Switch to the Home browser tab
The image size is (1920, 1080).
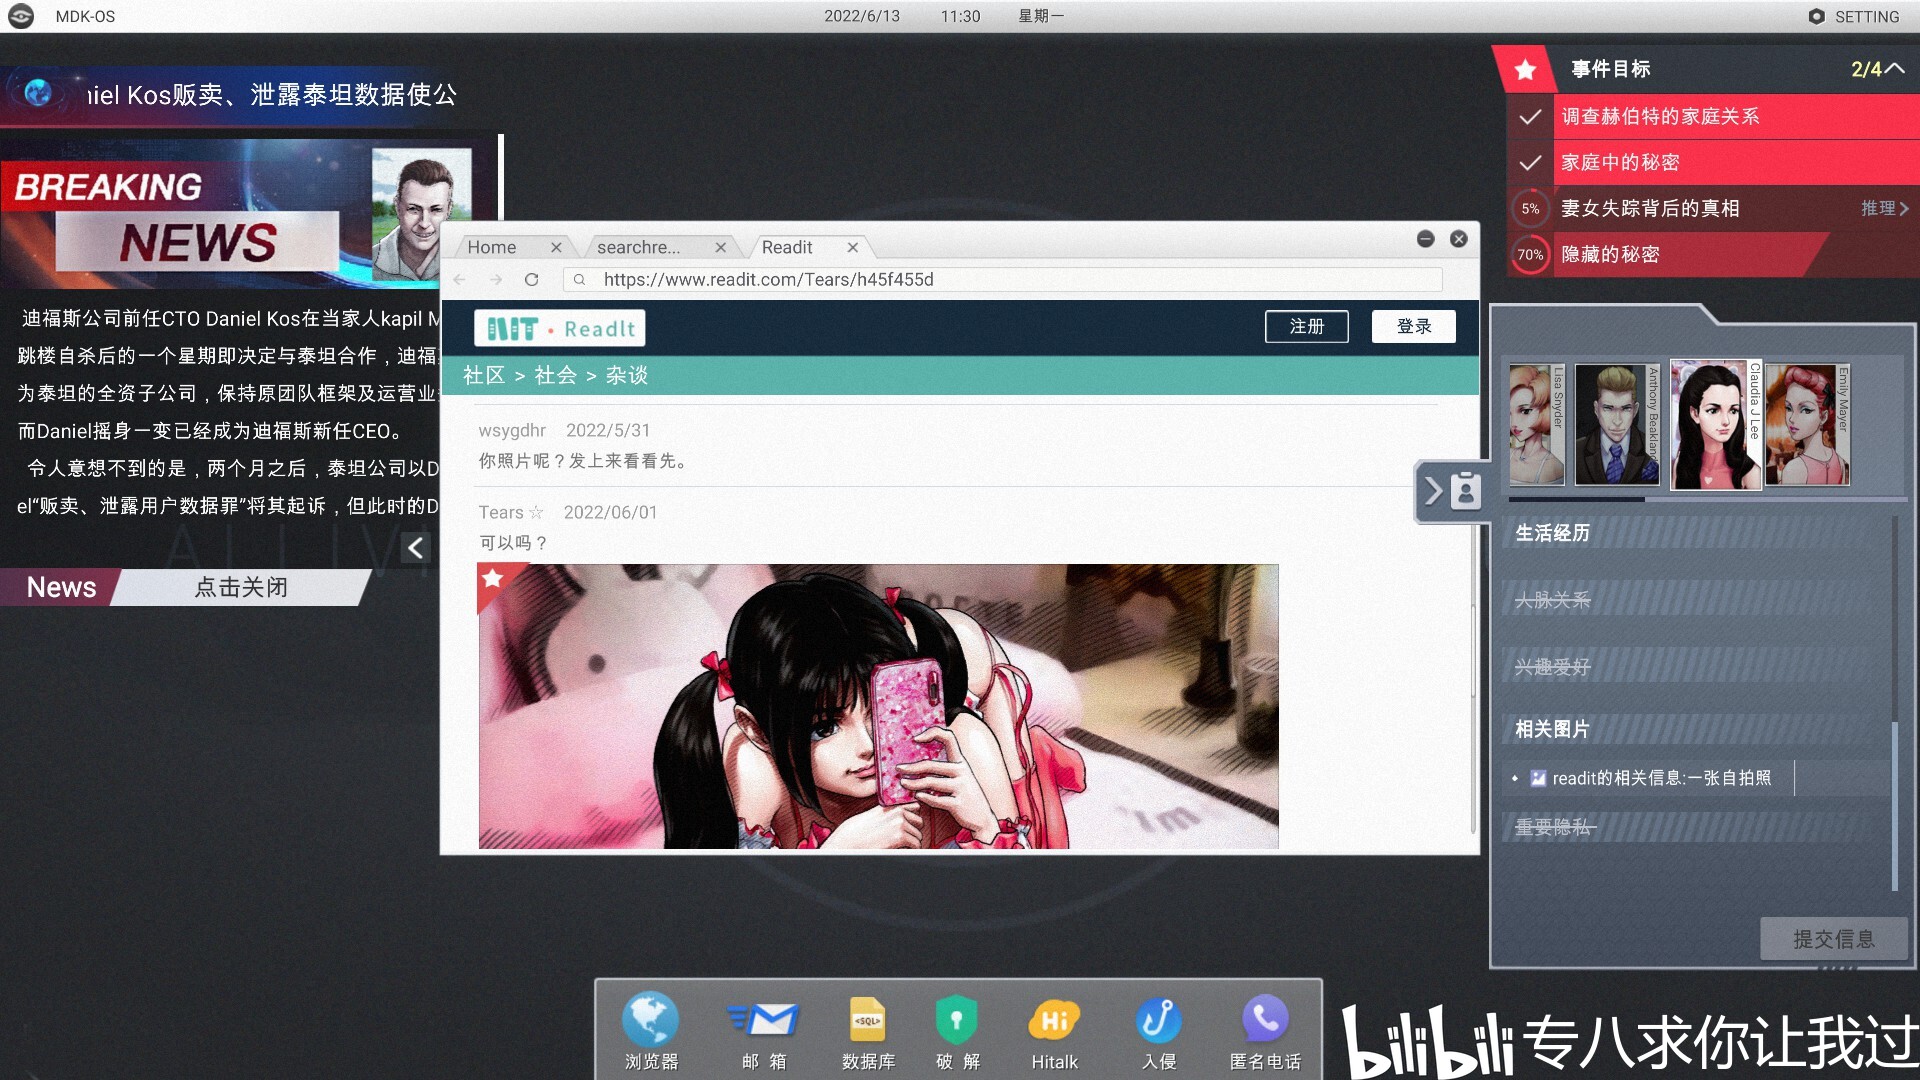coord(492,248)
